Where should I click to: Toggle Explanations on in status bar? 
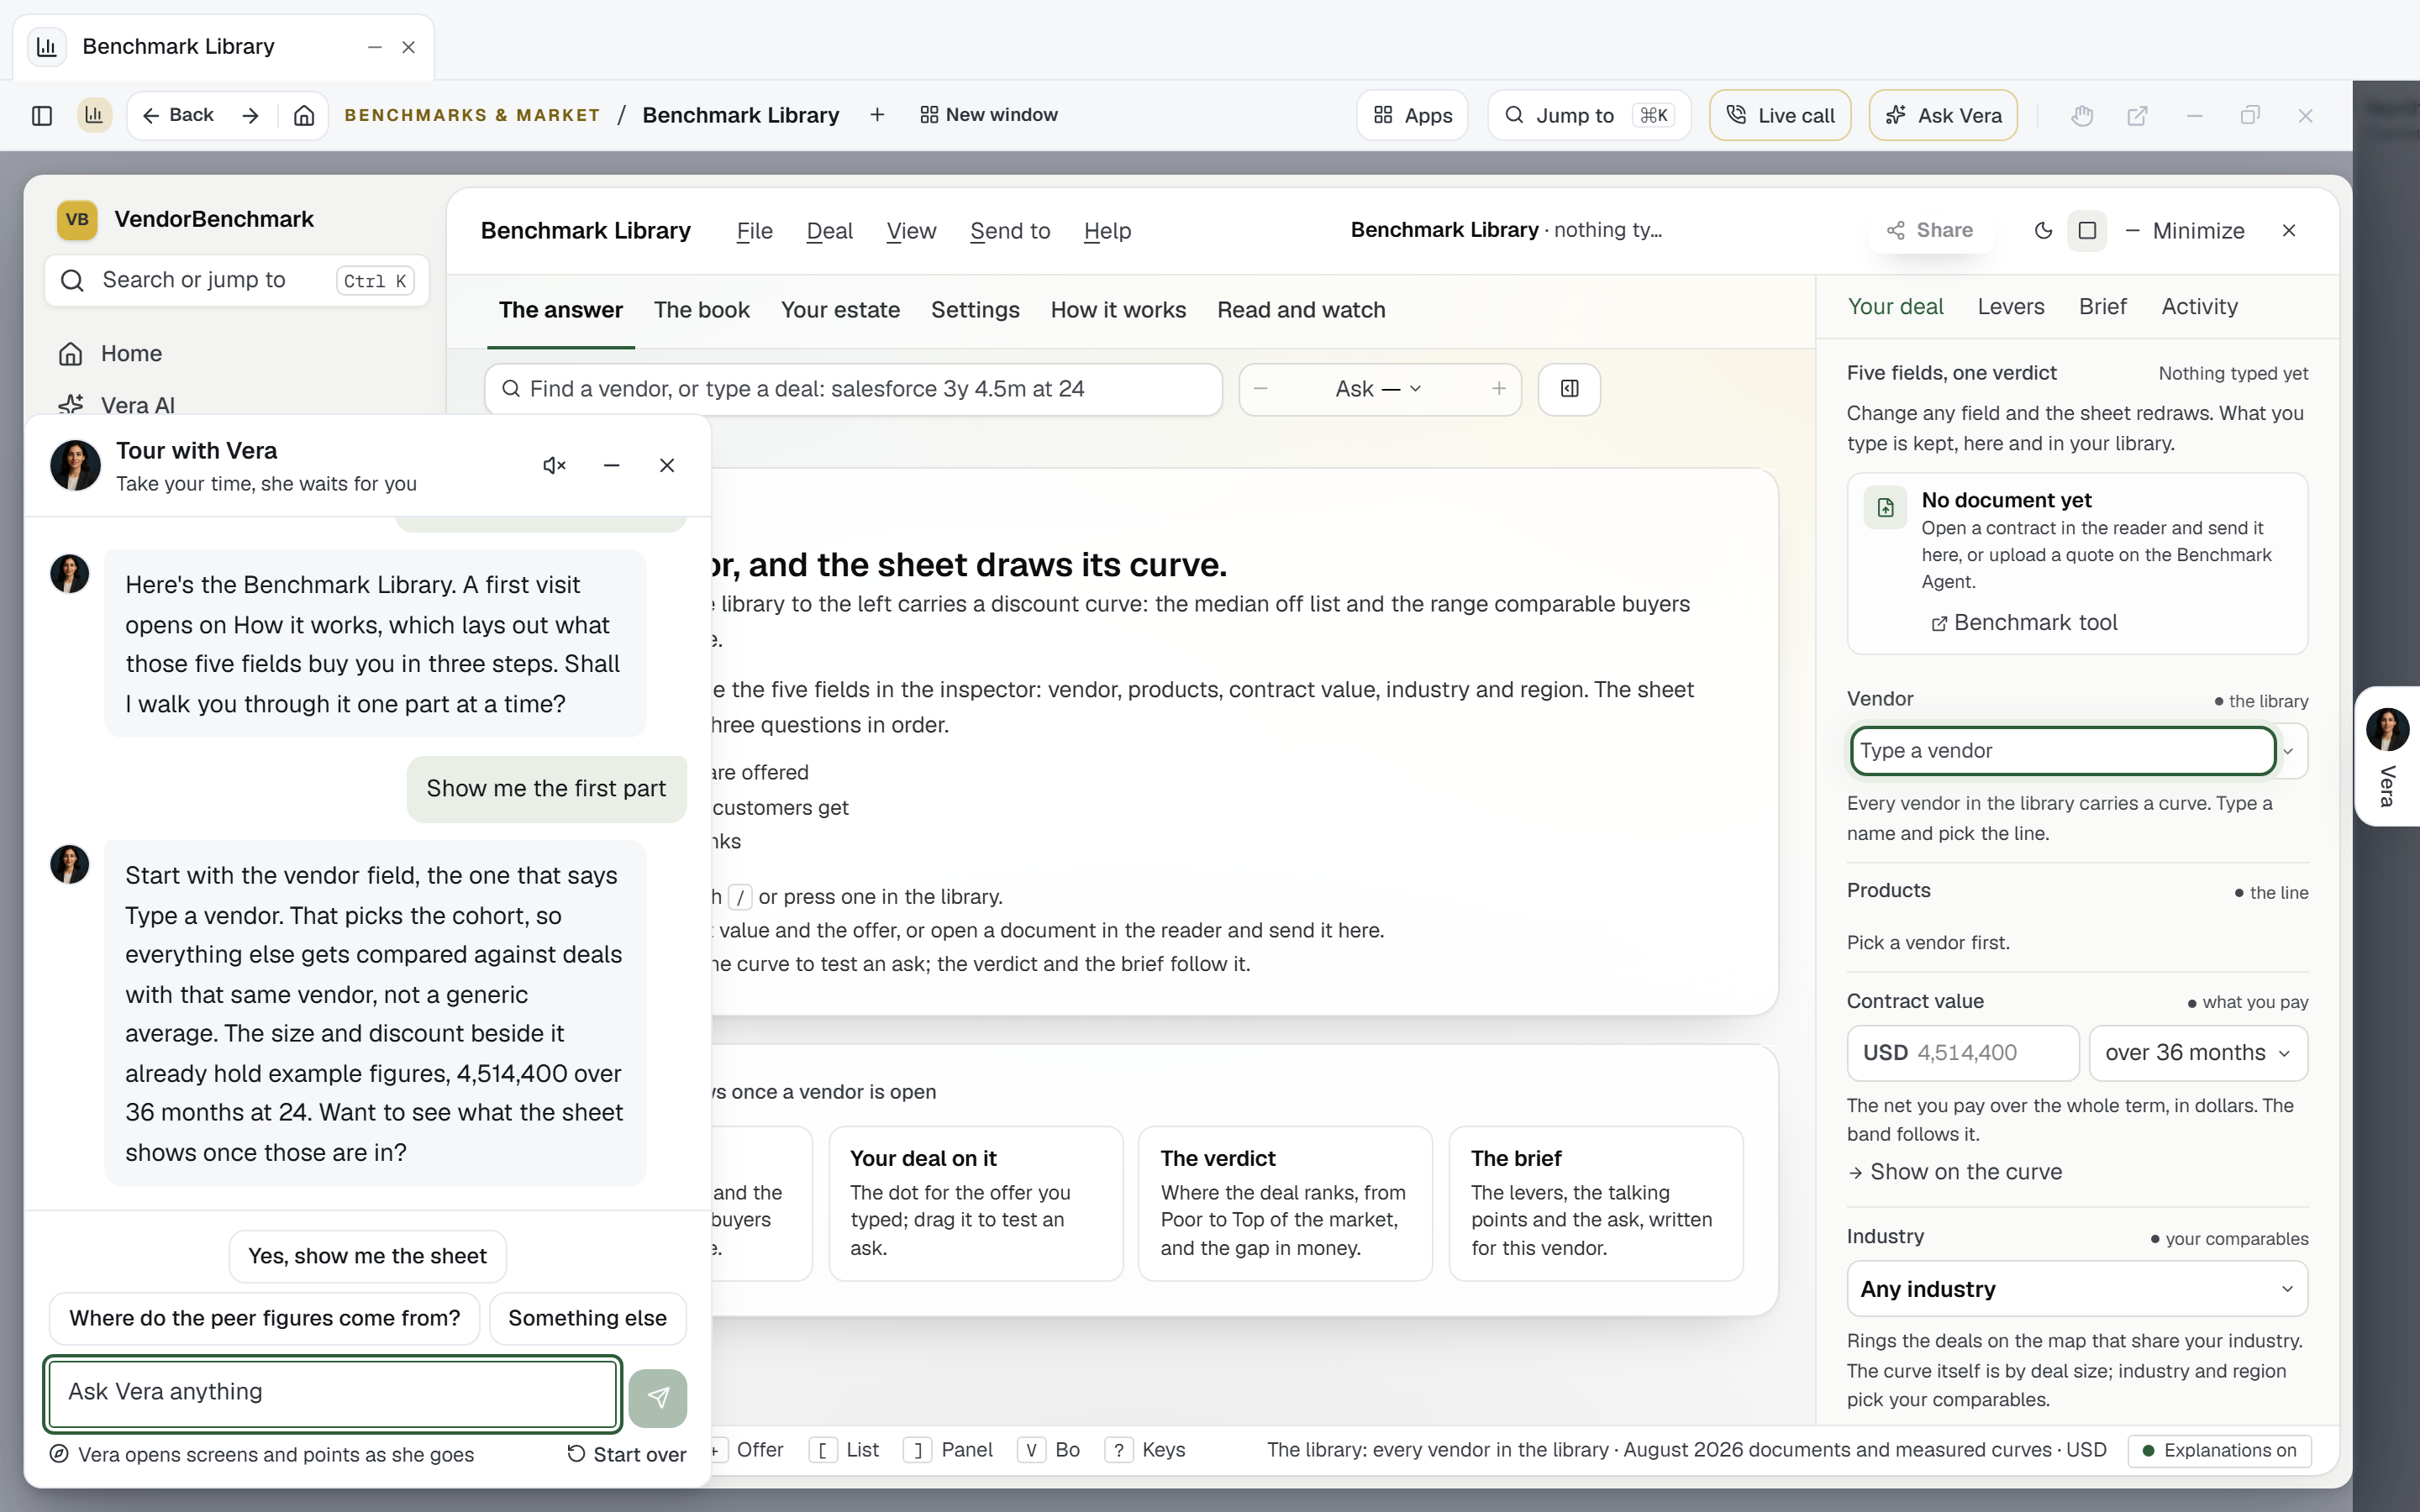pyautogui.click(x=2220, y=1450)
